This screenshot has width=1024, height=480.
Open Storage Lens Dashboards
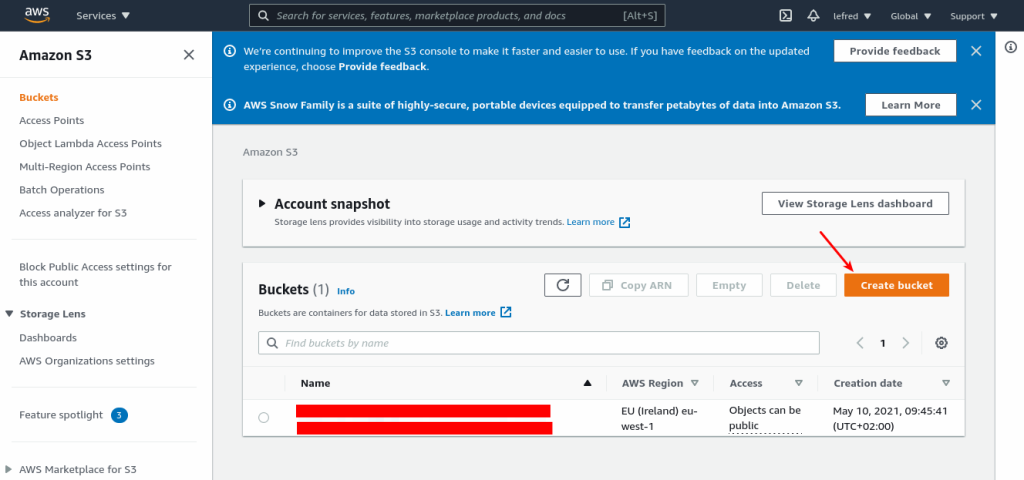point(48,338)
